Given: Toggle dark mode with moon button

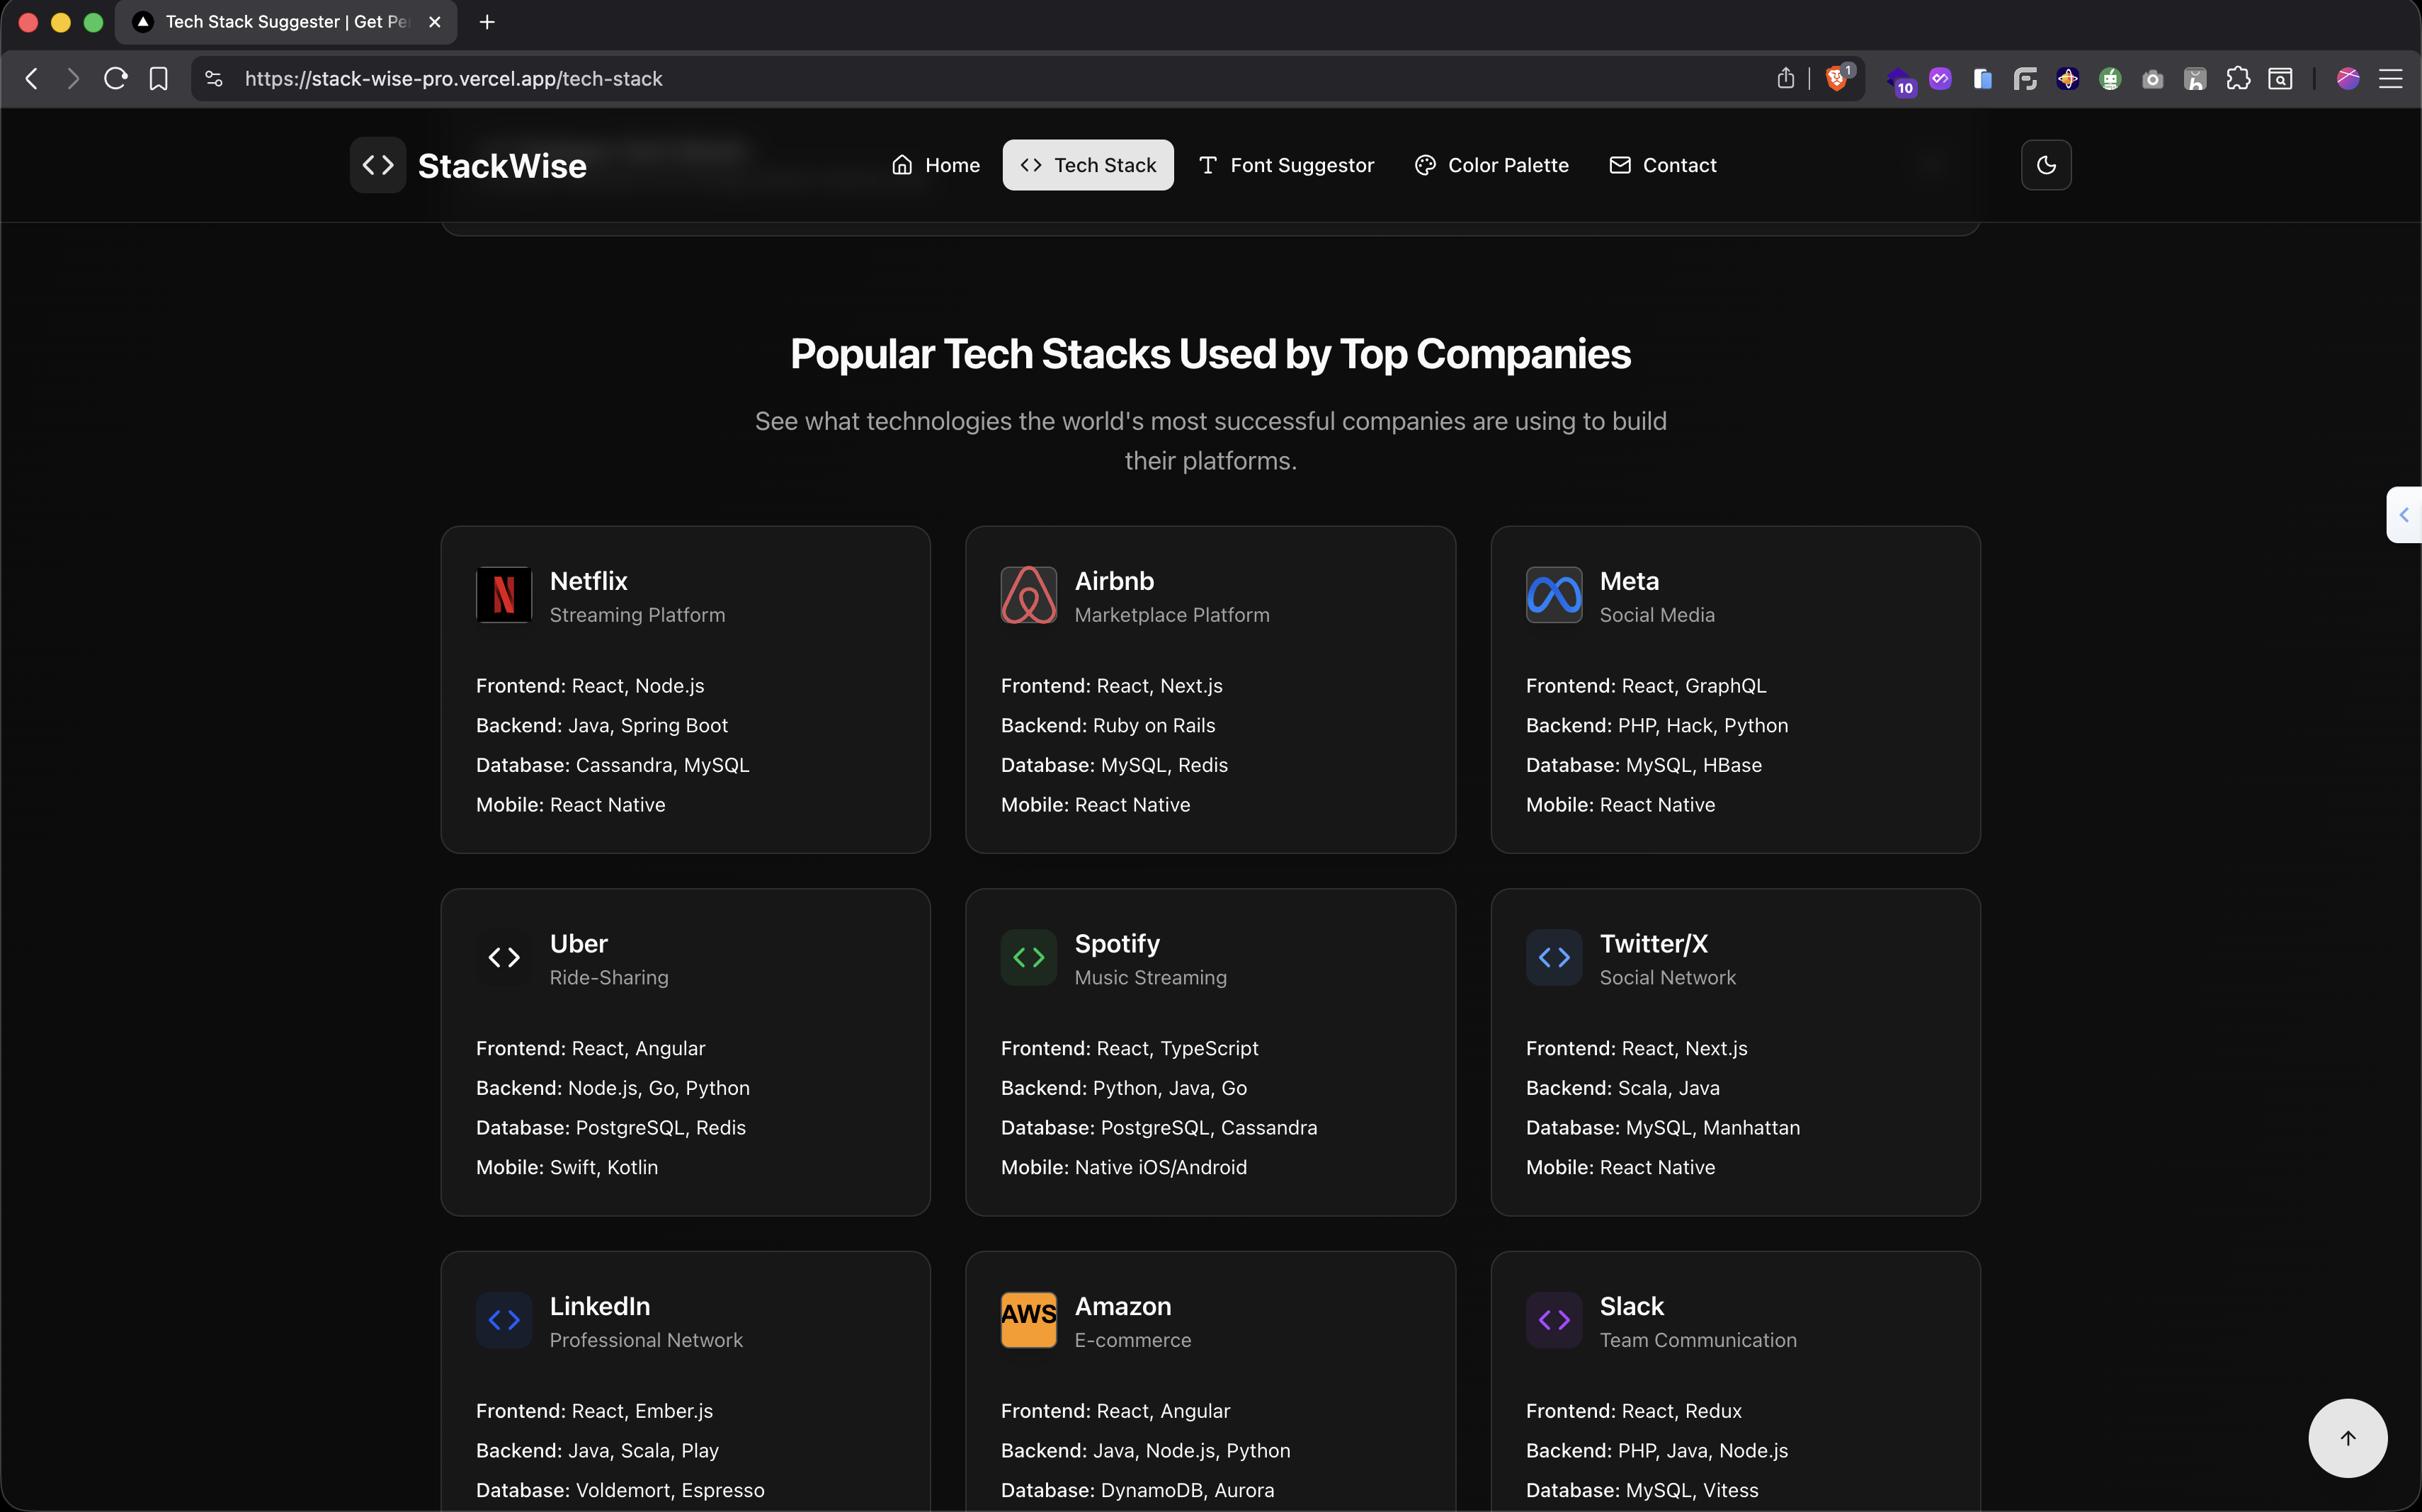Looking at the screenshot, I should (2045, 165).
